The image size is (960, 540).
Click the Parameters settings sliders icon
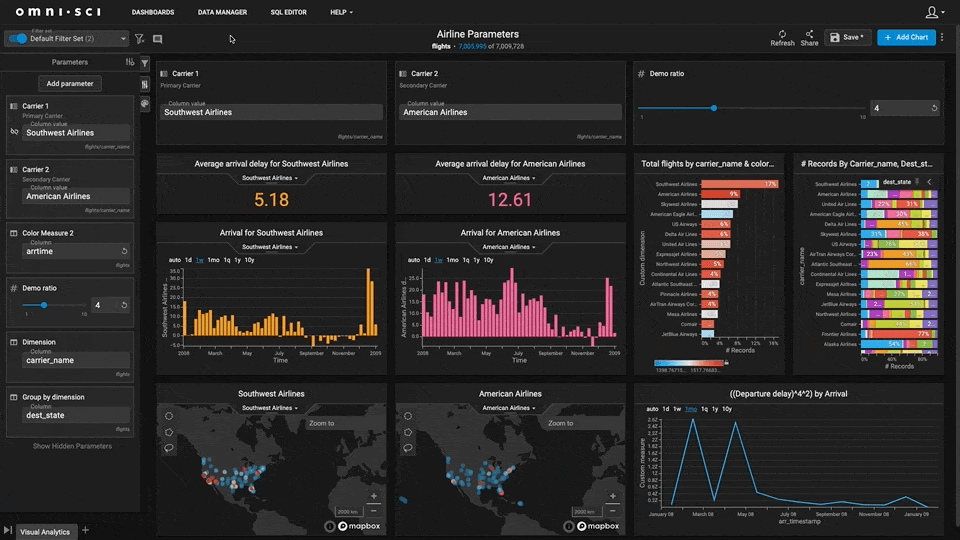point(130,62)
